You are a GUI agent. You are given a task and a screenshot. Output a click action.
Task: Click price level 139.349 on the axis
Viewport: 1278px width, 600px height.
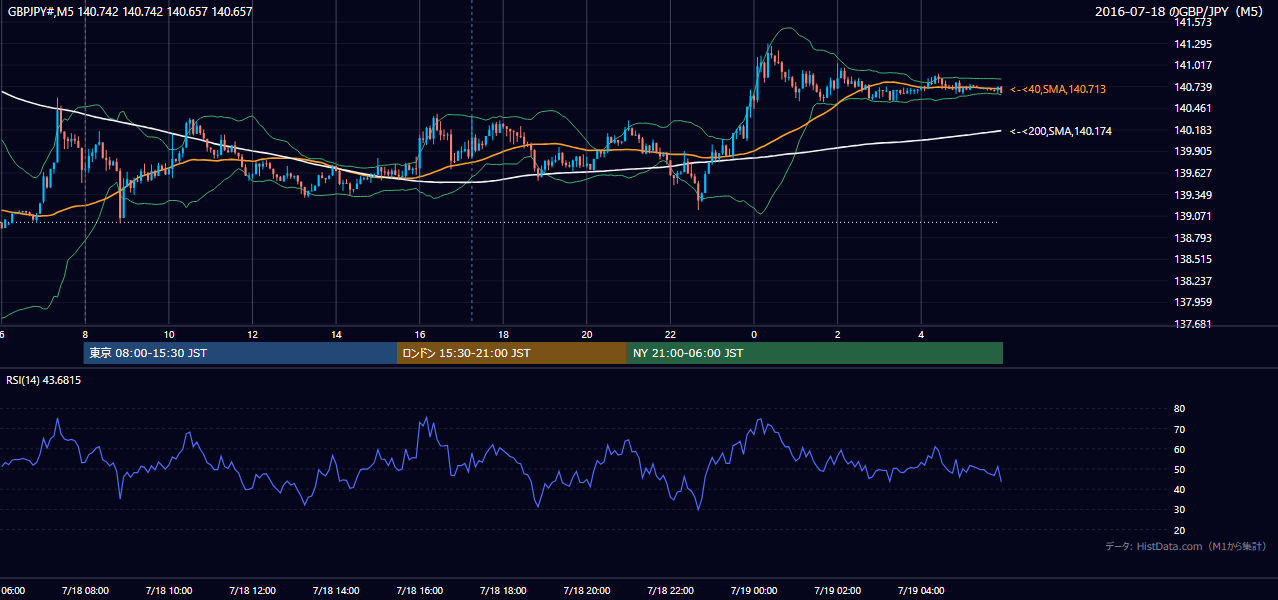1193,195
